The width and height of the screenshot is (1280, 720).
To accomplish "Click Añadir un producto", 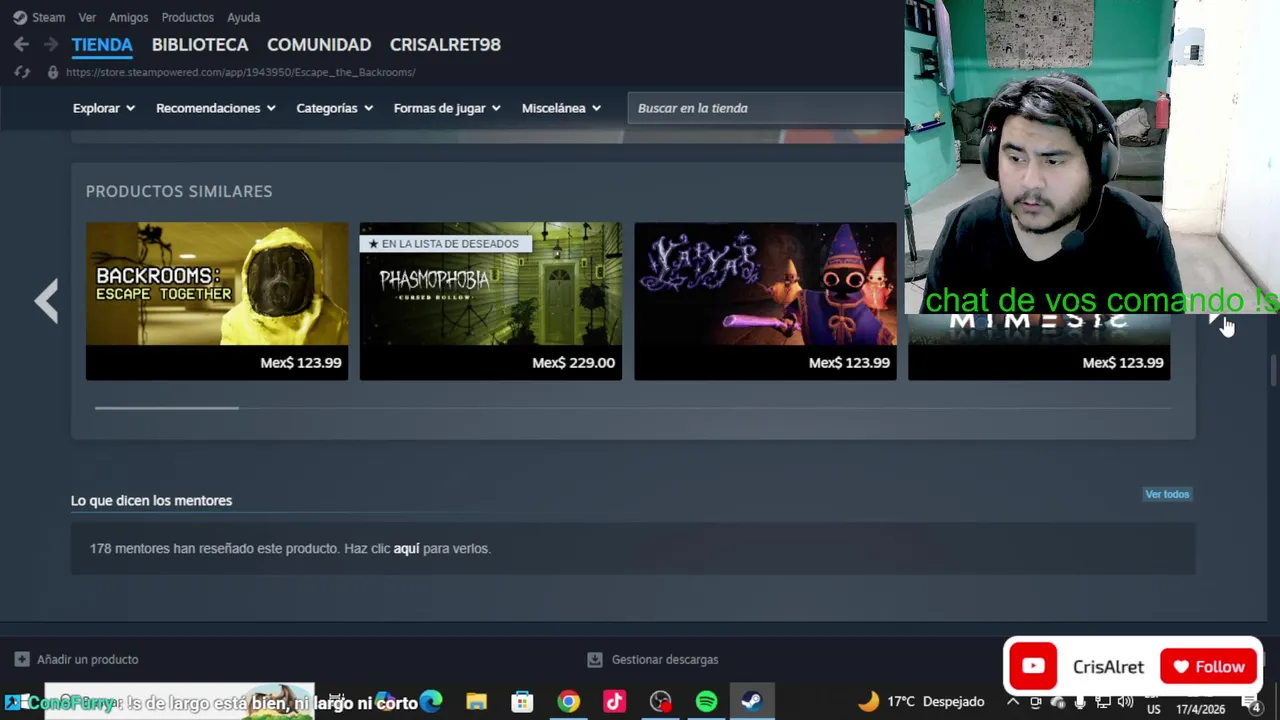I will [x=87, y=659].
